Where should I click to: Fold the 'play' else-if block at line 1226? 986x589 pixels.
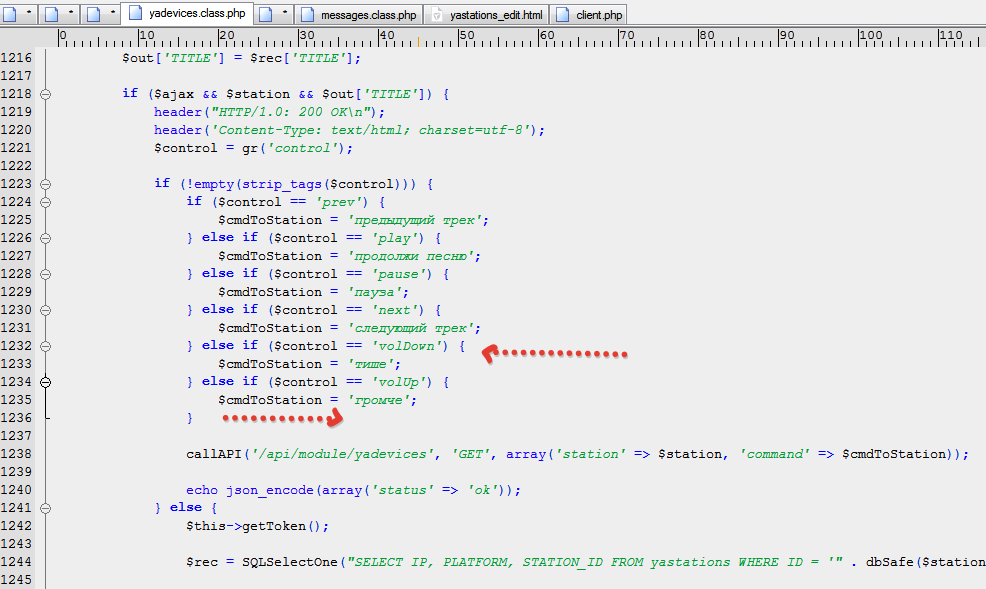click(45, 238)
